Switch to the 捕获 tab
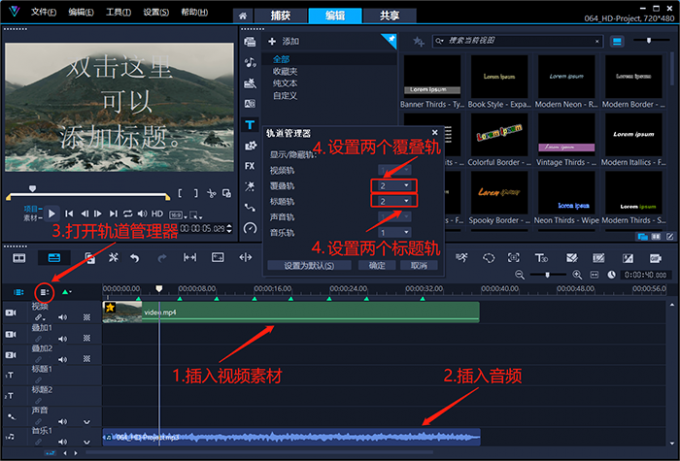The image size is (680, 461). point(281,16)
